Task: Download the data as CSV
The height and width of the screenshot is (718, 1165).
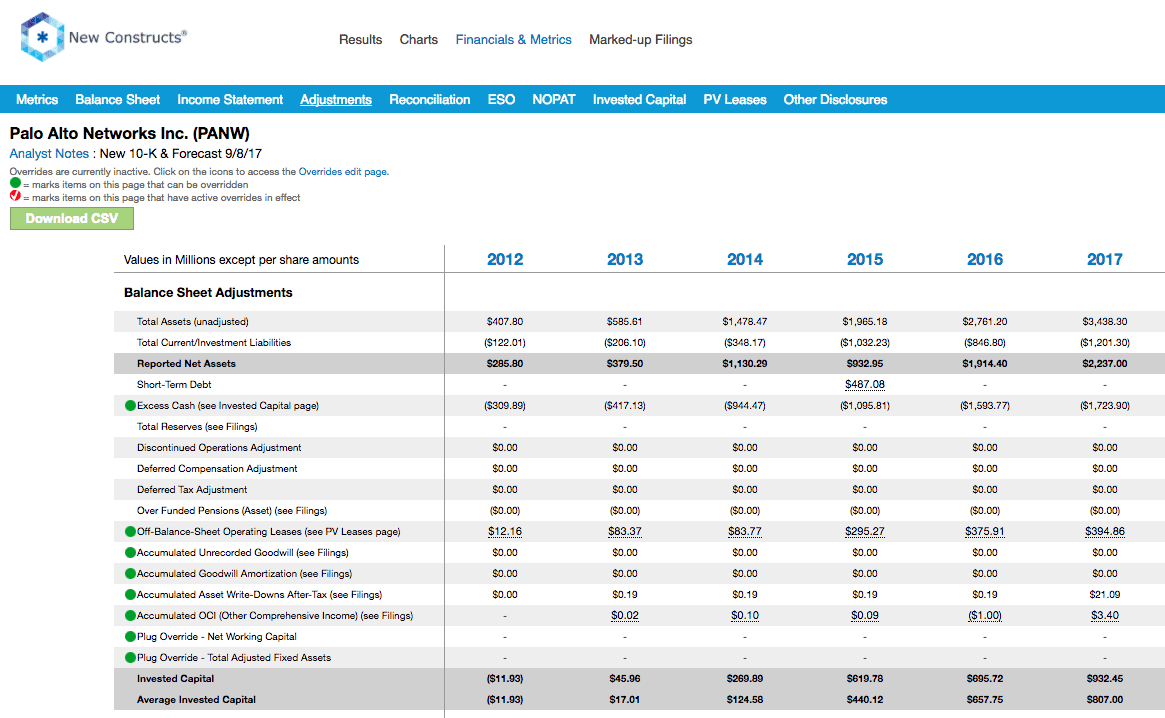Action: pyautogui.click(x=72, y=219)
